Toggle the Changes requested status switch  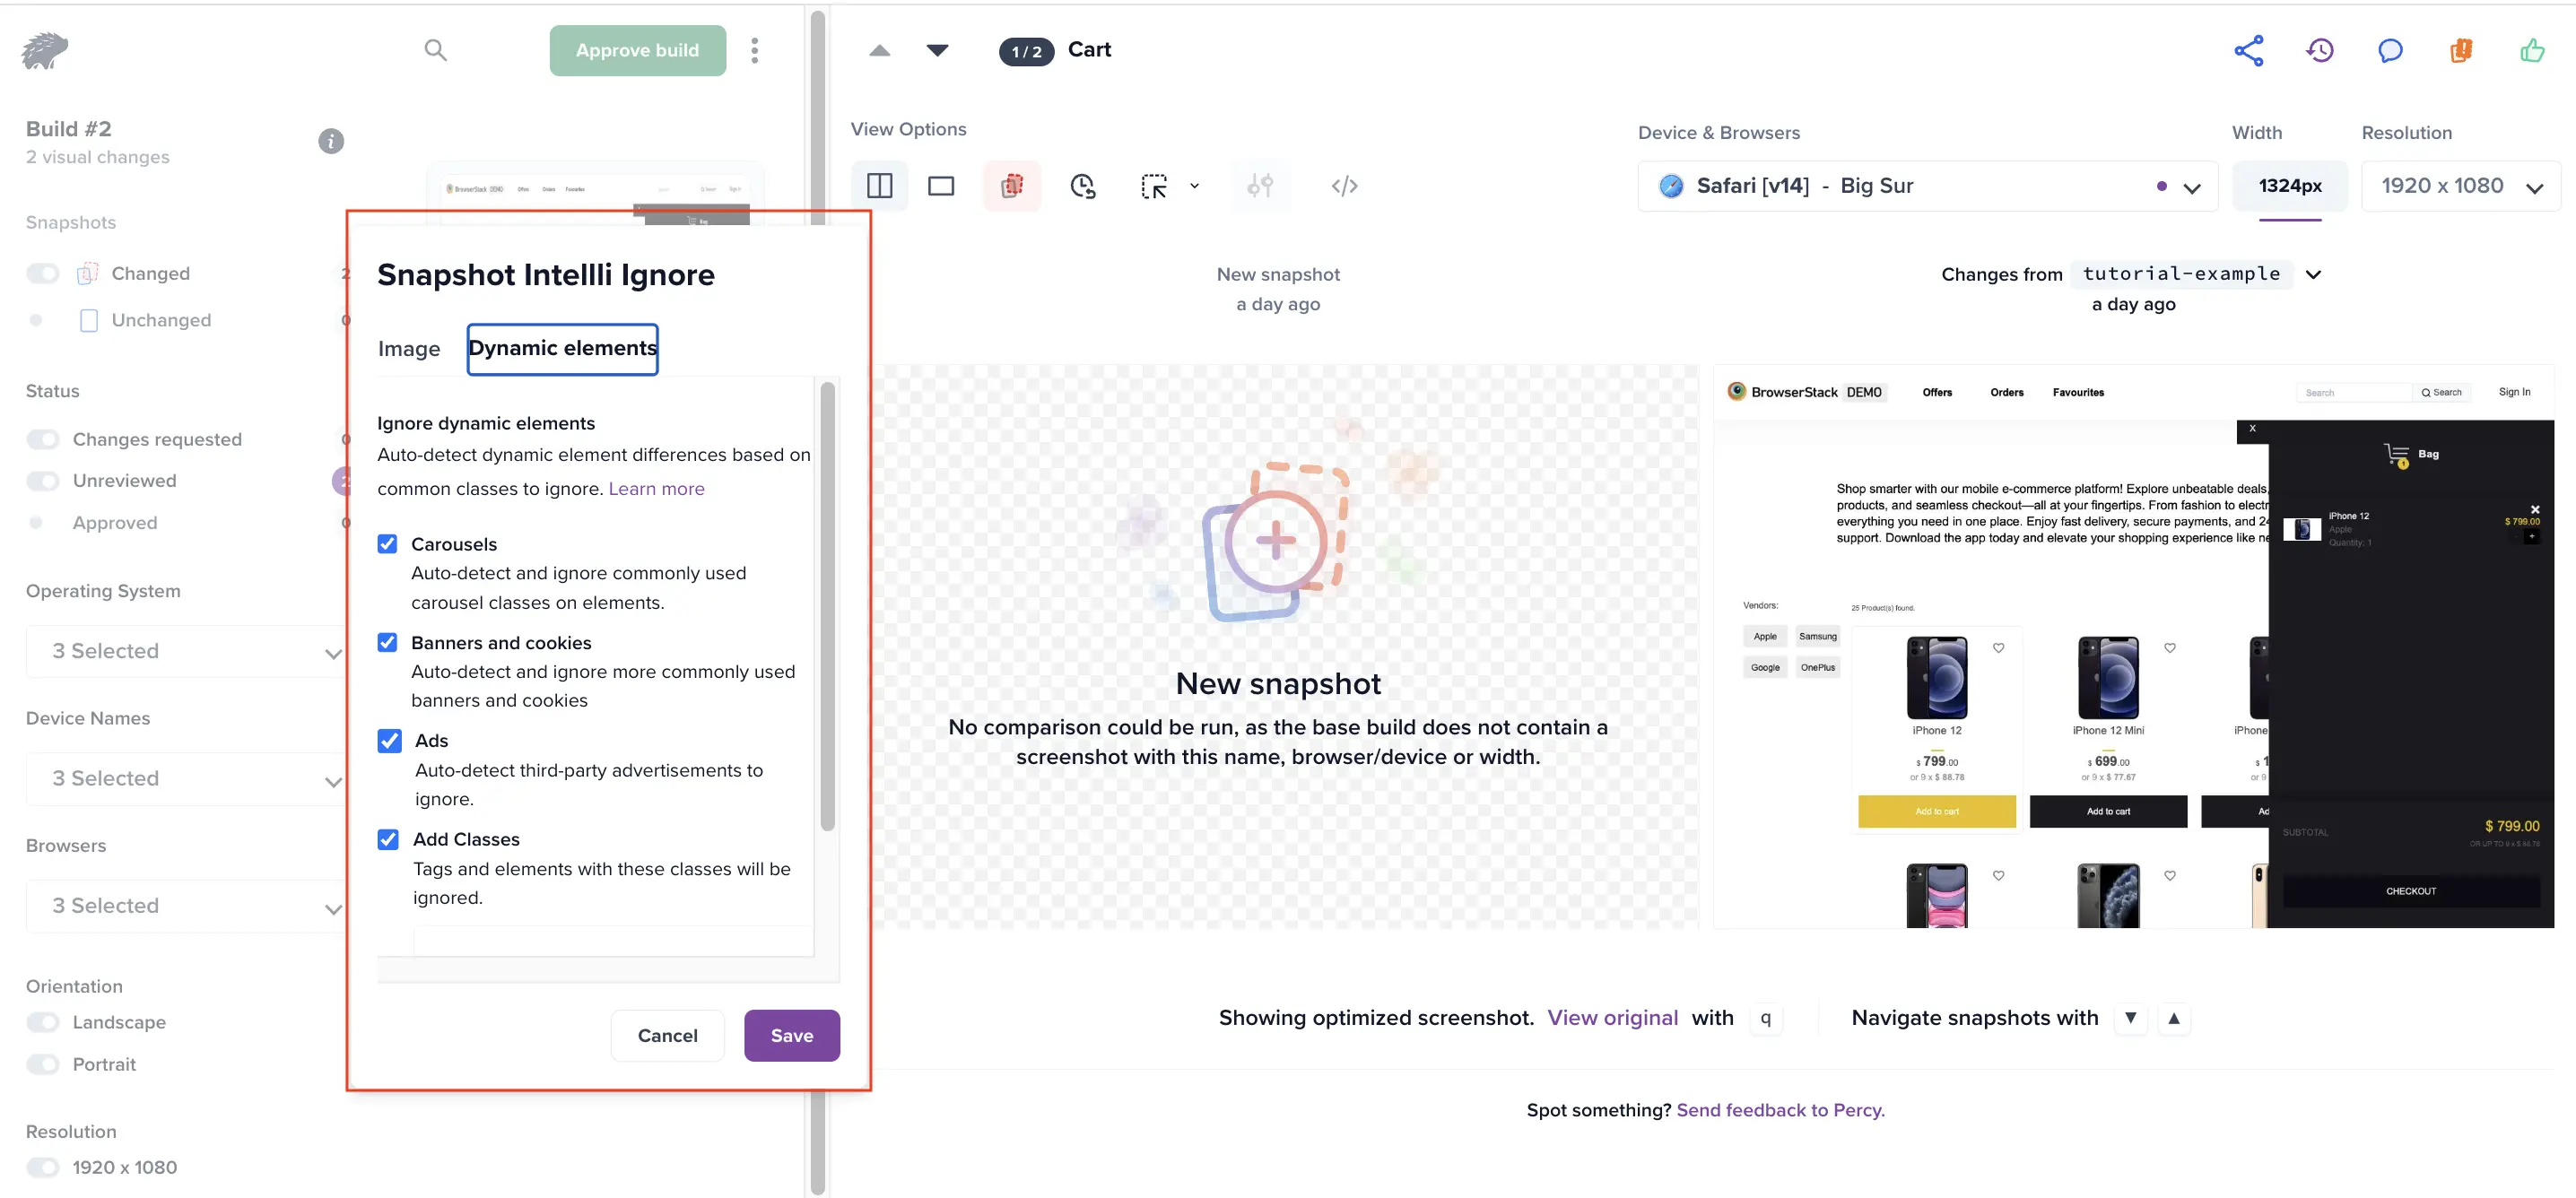point(43,439)
